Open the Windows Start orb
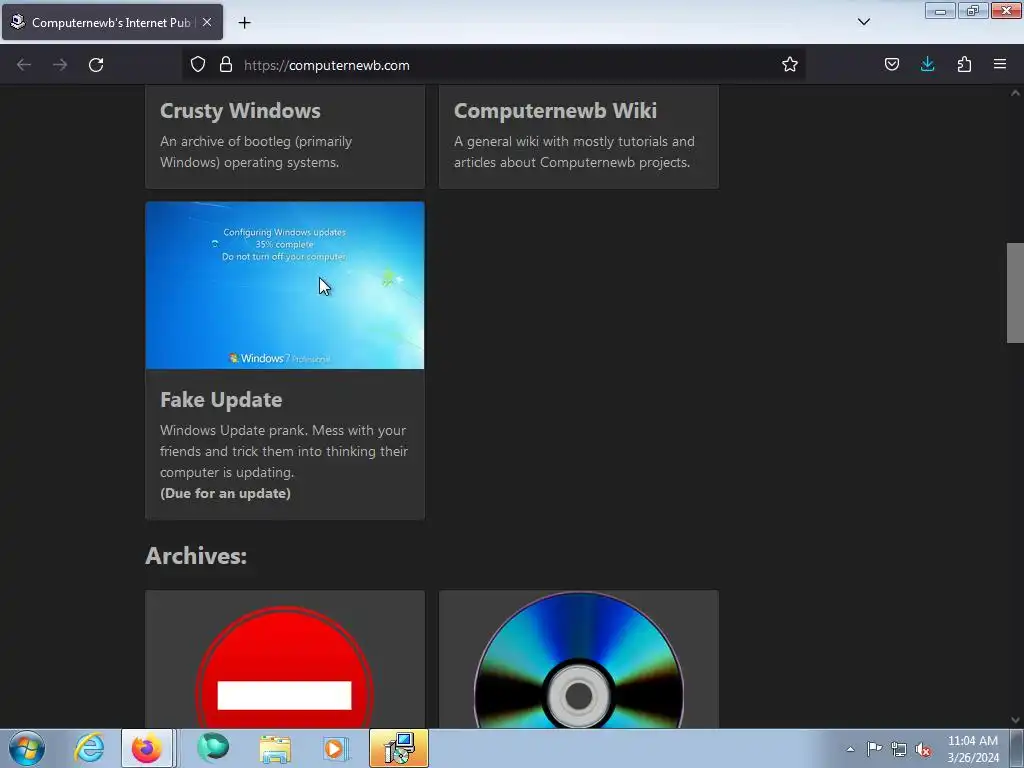This screenshot has width=1024, height=768. (x=27, y=748)
